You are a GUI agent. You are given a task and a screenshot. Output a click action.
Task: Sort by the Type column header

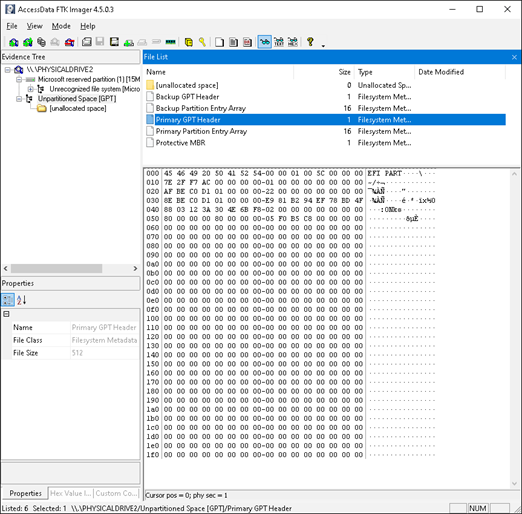pos(384,72)
